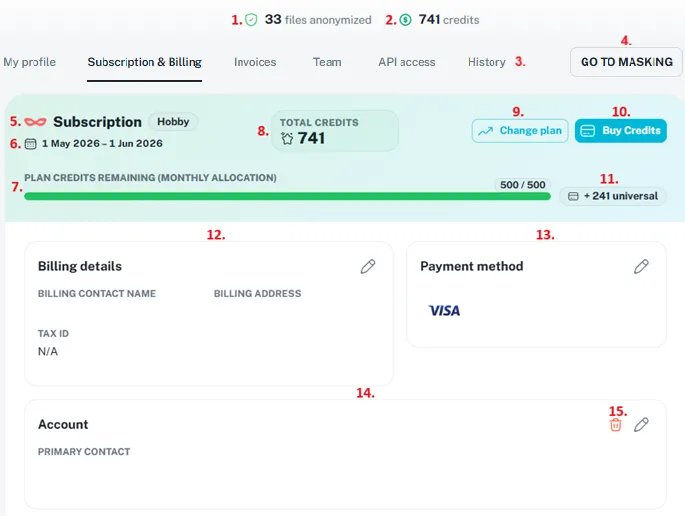Click the green shield files anonymized icon
The height and width of the screenshot is (516, 685).
pyautogui.click(x=251, y=20)
